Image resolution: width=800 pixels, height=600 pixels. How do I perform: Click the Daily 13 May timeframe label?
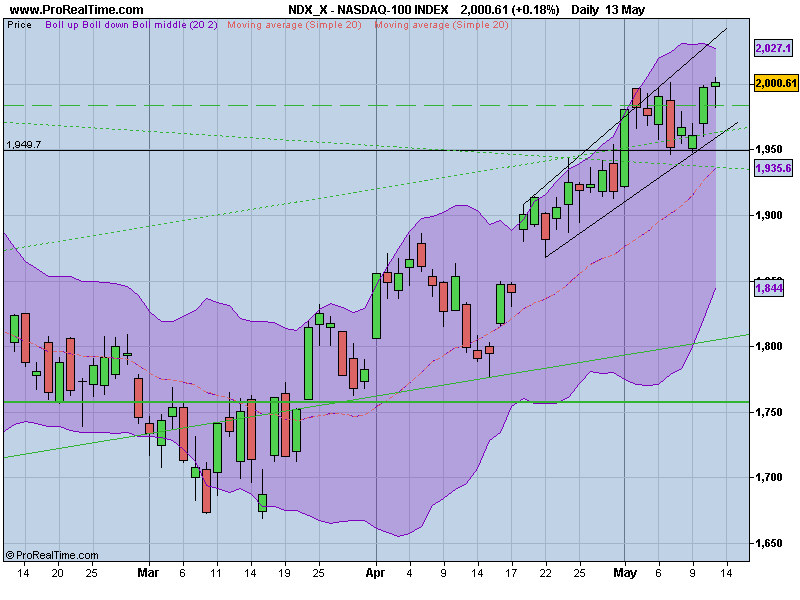coord(608,10)
